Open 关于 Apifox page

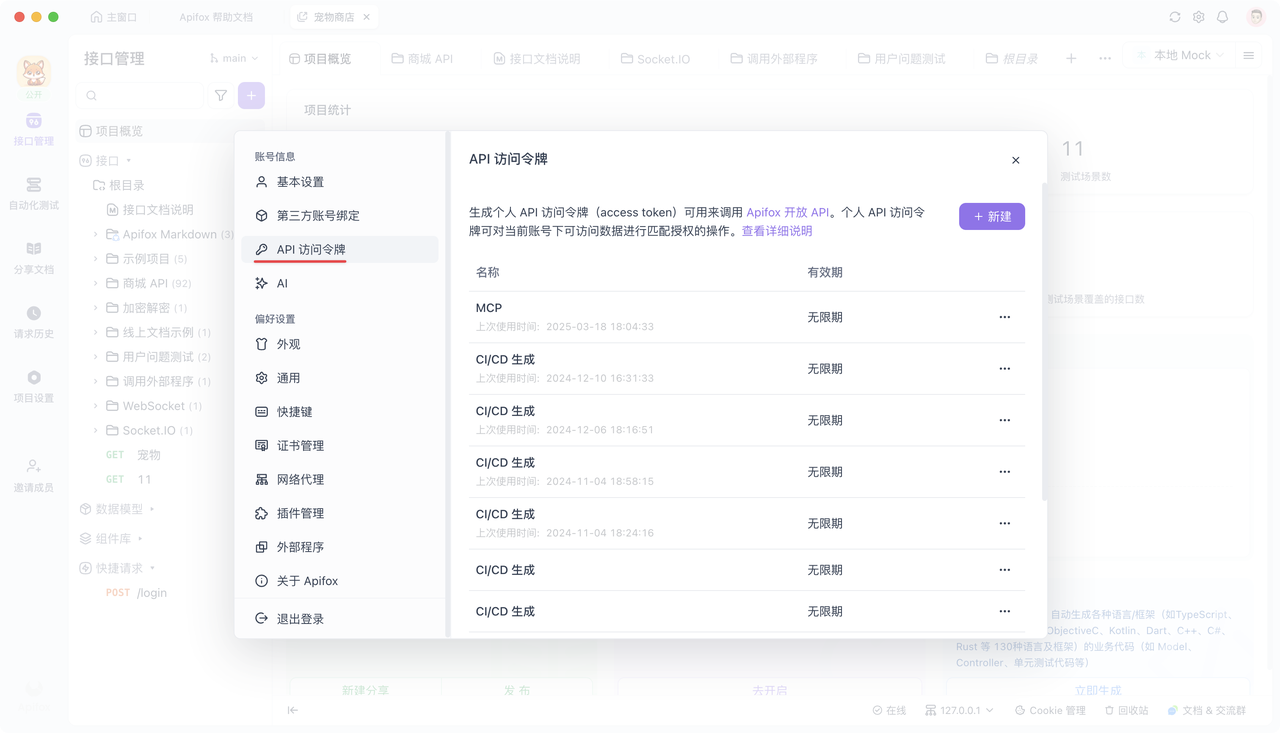point(340,581)
